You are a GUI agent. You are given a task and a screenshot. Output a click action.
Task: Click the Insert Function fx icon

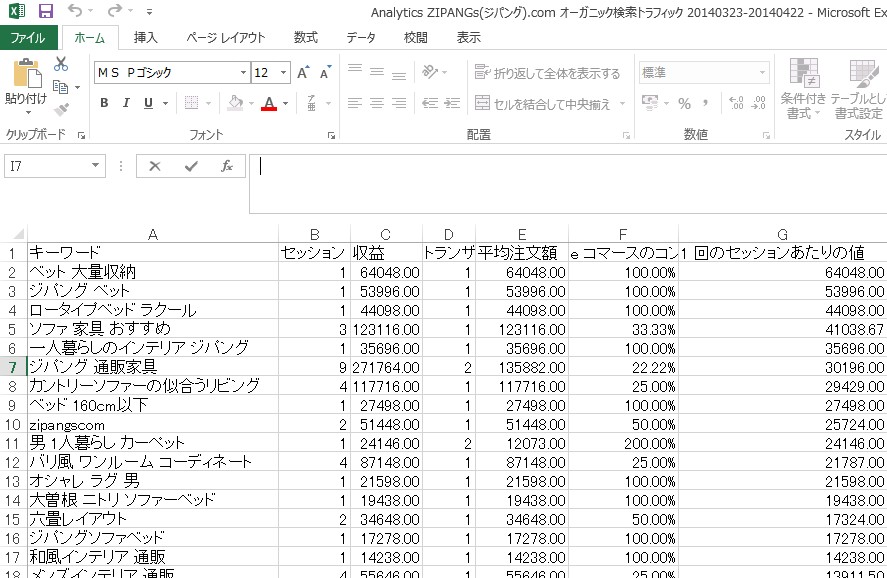tap(227, 166)
